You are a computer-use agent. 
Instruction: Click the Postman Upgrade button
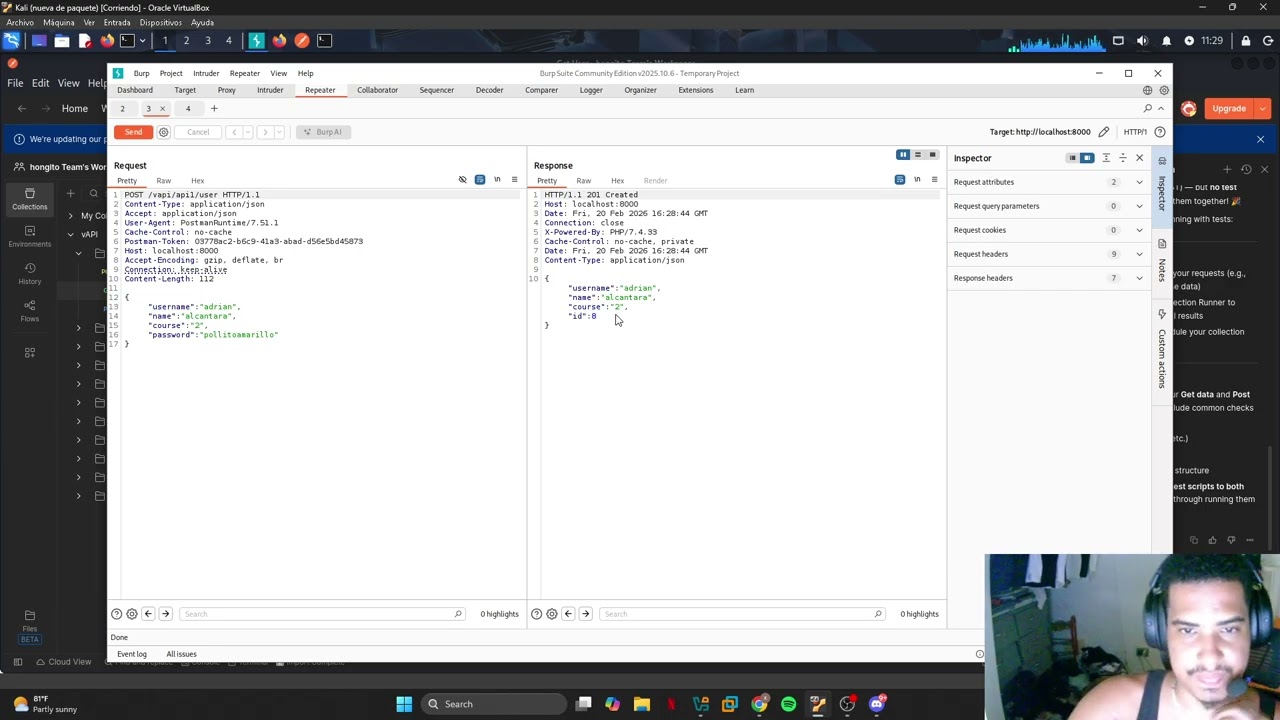point(1229,109)
